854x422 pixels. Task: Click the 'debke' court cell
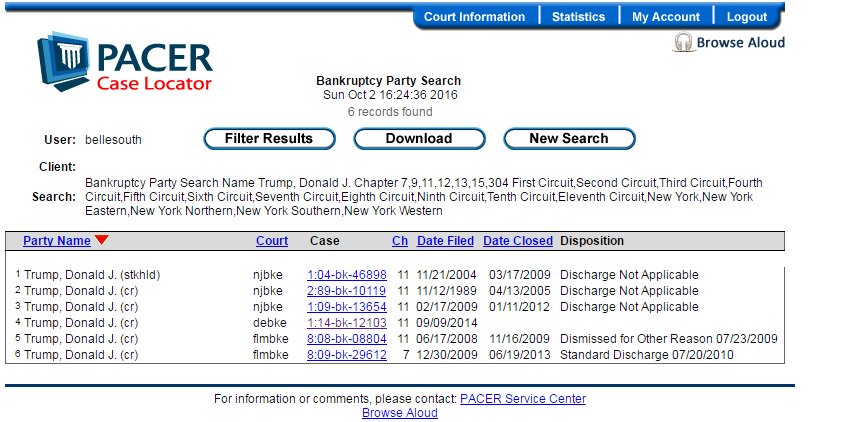pos(270,323)
